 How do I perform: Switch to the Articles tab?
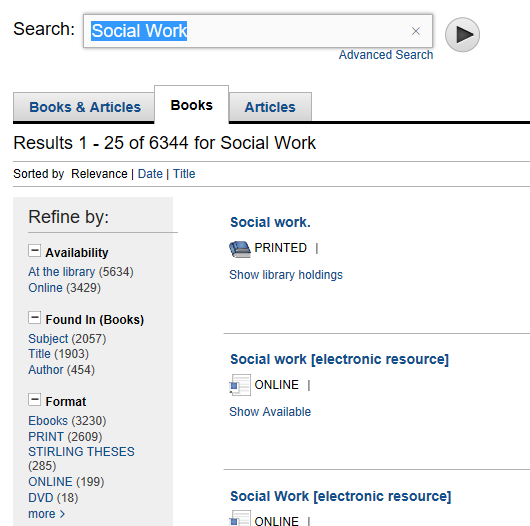(x=270, y=107)
